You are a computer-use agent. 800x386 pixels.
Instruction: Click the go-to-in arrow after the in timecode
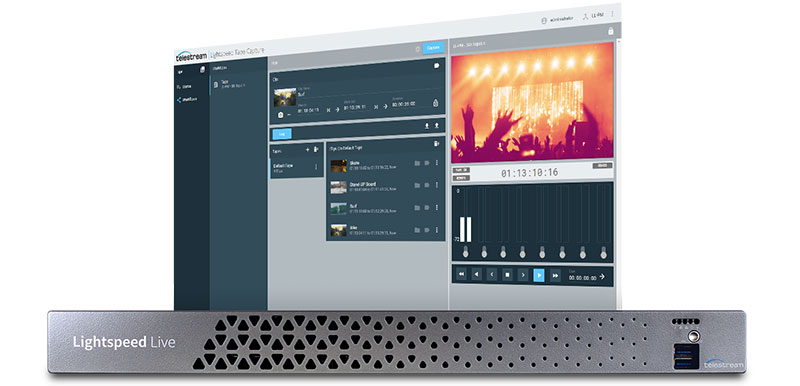[337, 109]
